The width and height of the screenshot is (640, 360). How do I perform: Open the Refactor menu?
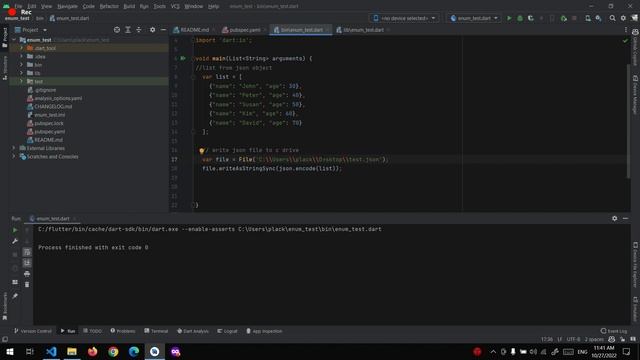109,7
